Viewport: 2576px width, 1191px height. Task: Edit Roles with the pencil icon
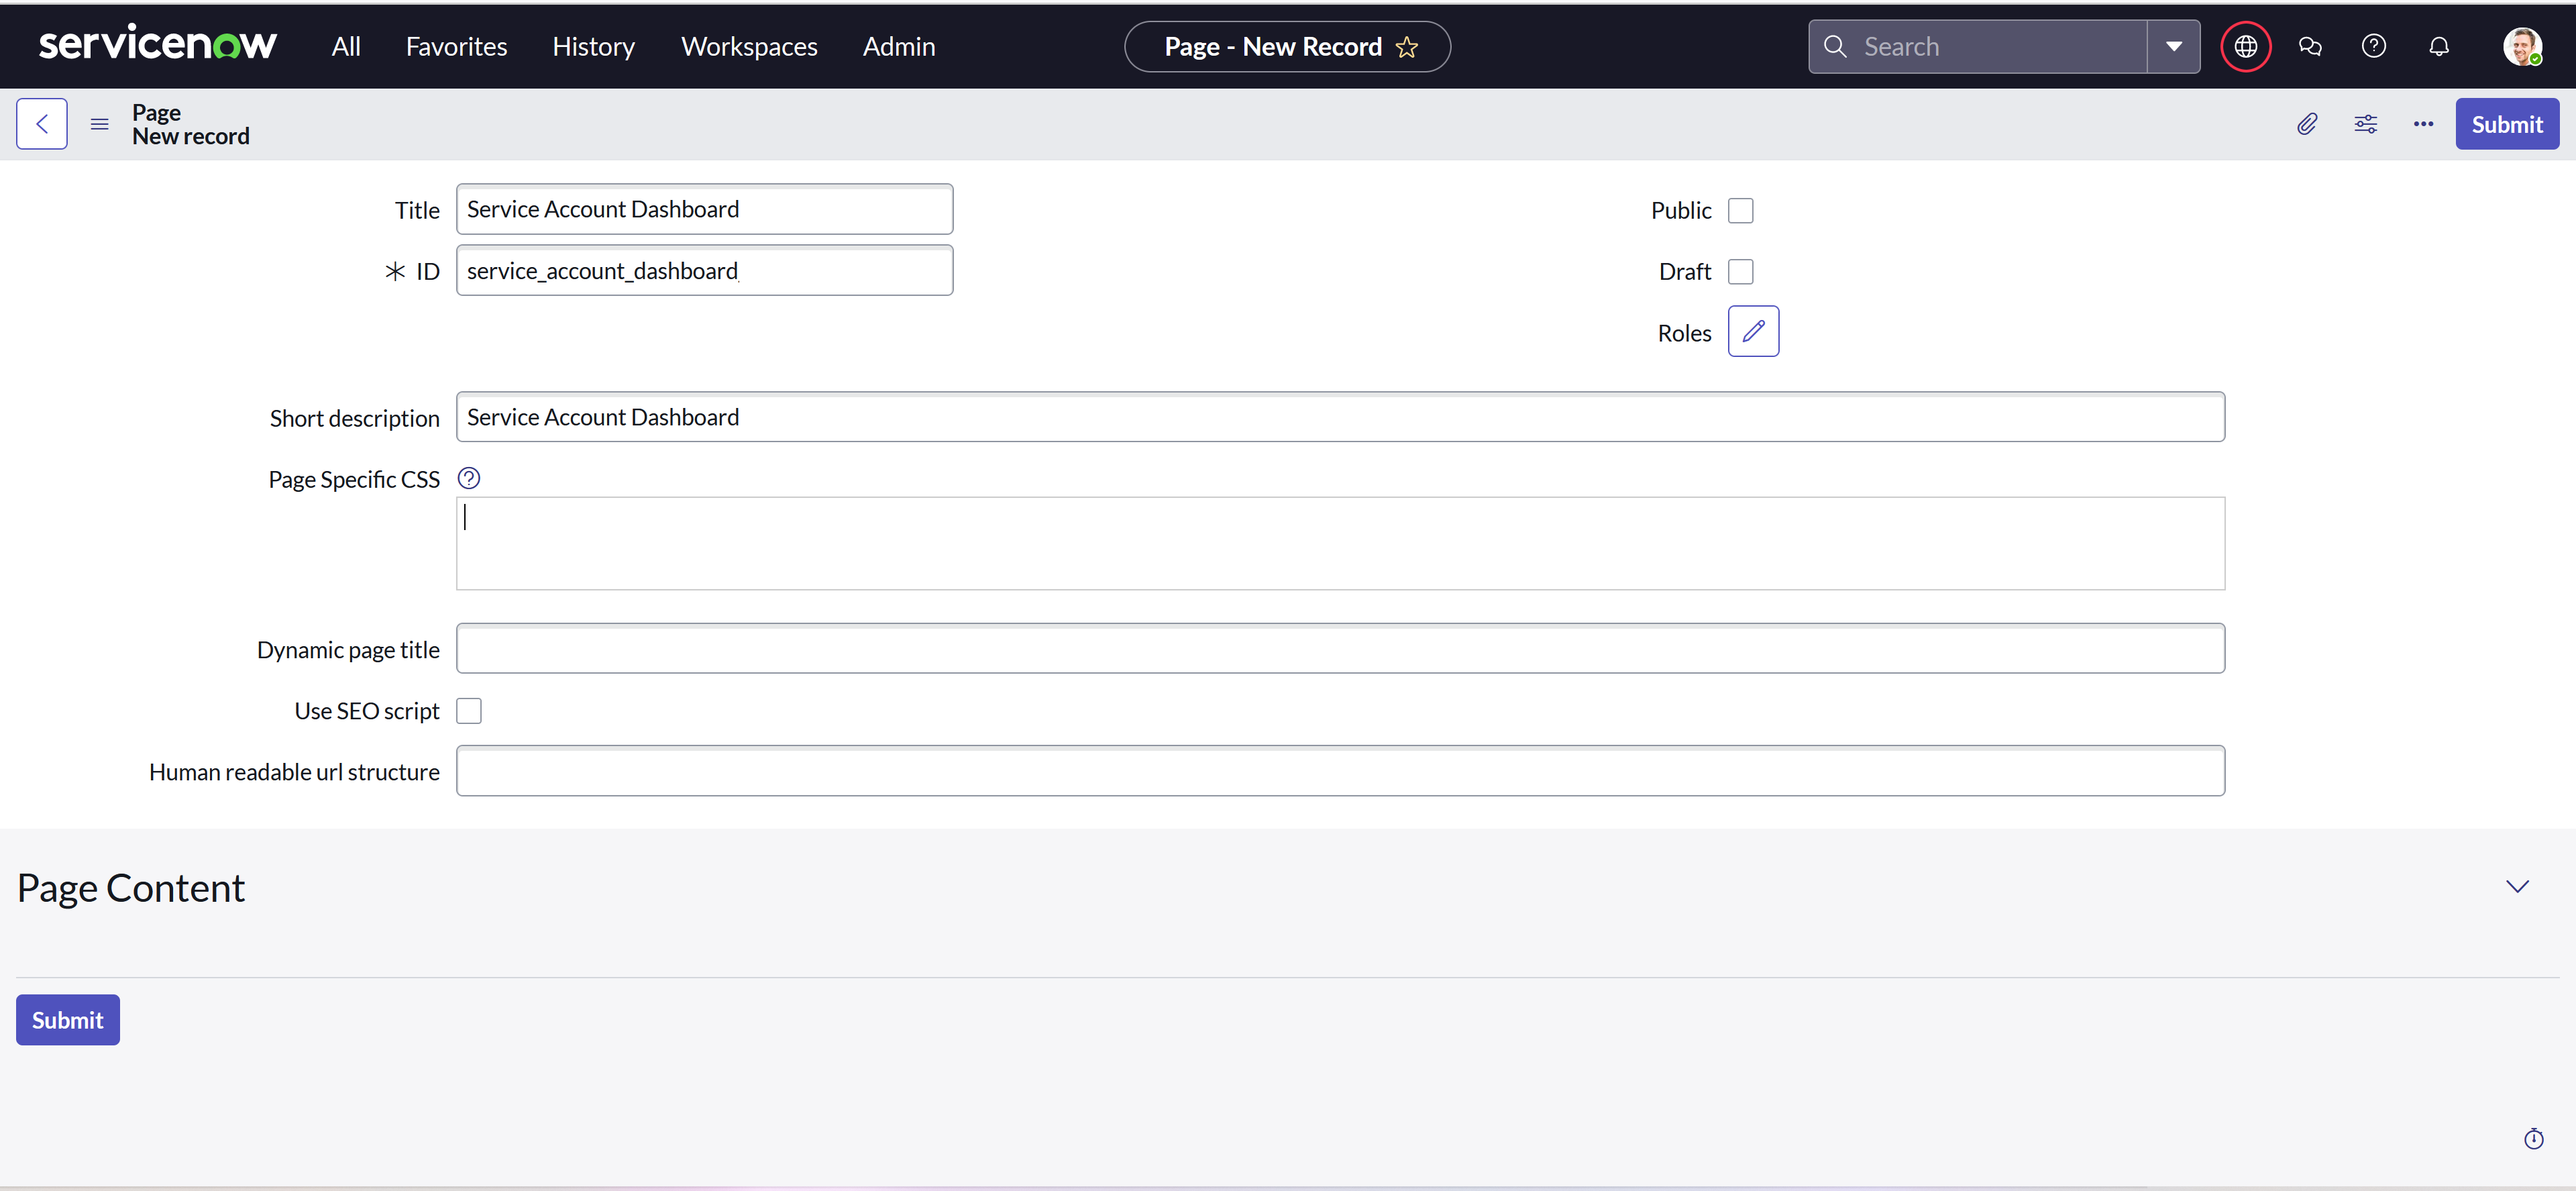(x=1753, y=331)
